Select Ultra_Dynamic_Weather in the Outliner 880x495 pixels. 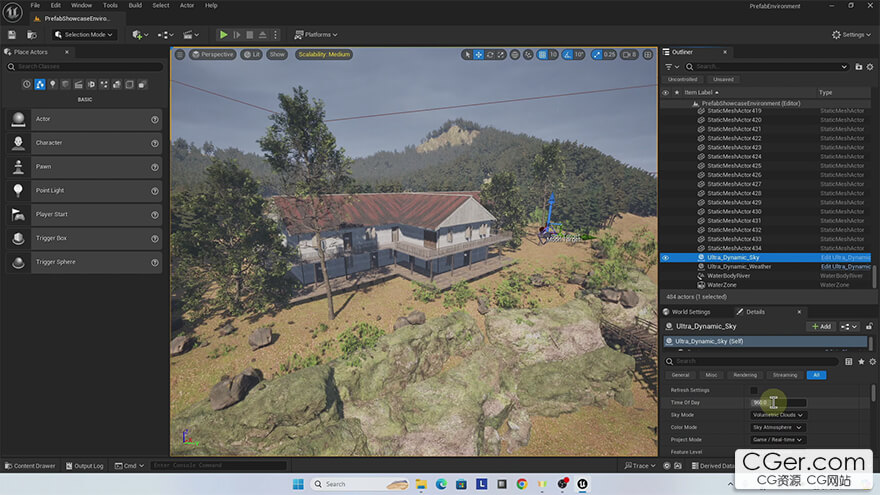(x=739, y=267)
